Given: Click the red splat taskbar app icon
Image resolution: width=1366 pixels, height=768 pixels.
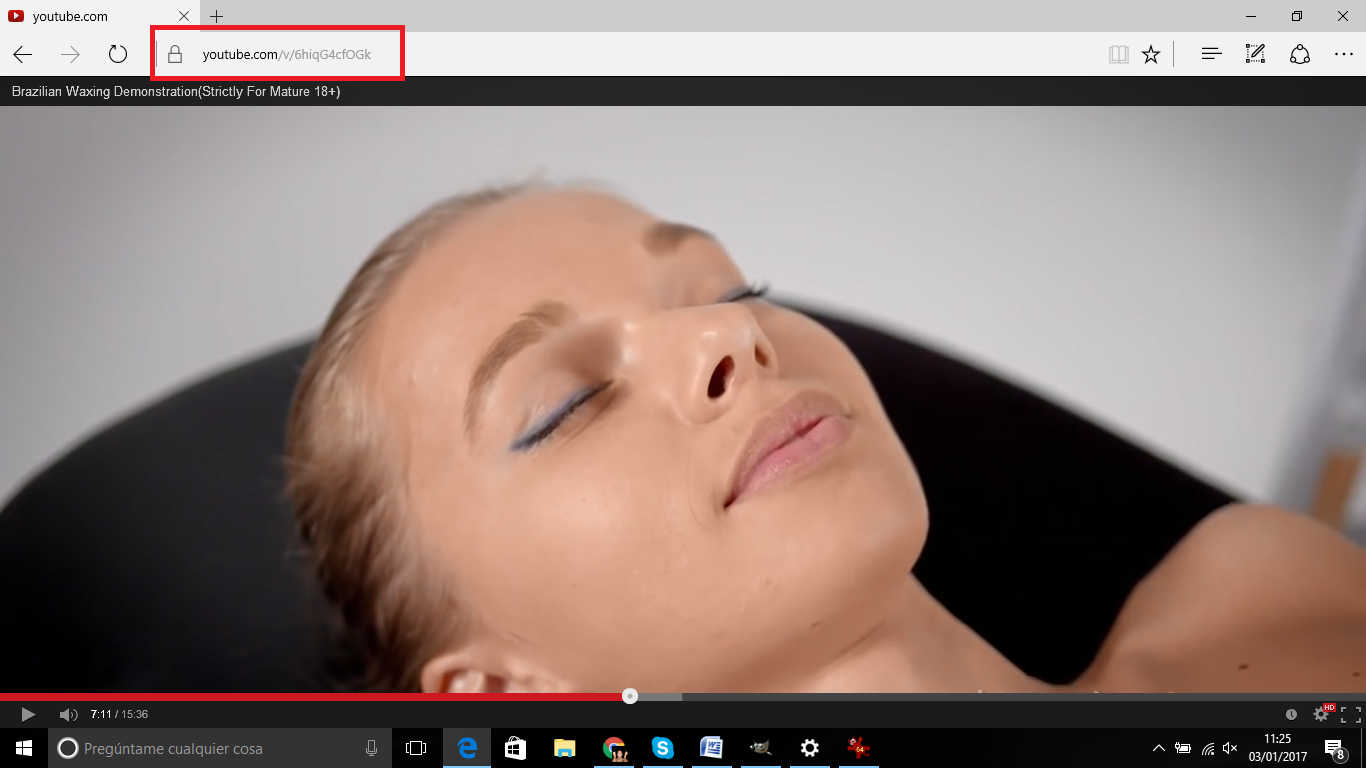Looking at the screenshot, I should coord(858,748).
